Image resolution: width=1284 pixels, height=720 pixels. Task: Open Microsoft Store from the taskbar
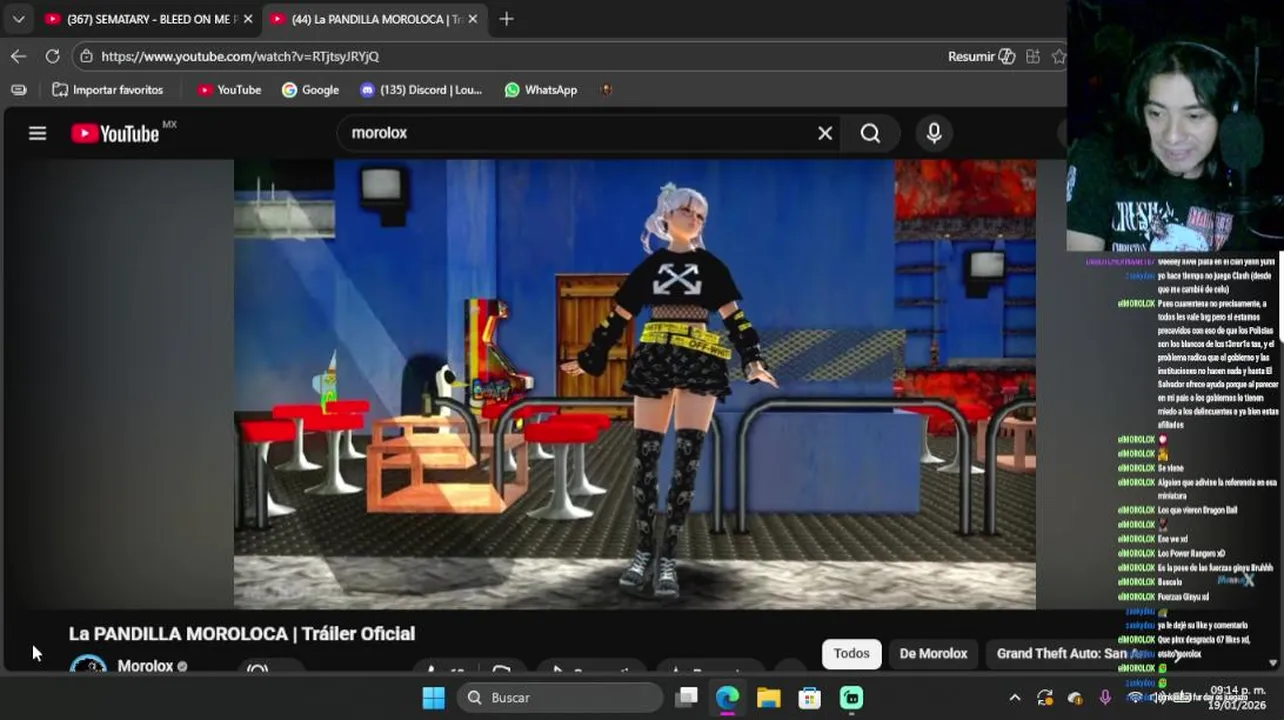pos(809,698)
